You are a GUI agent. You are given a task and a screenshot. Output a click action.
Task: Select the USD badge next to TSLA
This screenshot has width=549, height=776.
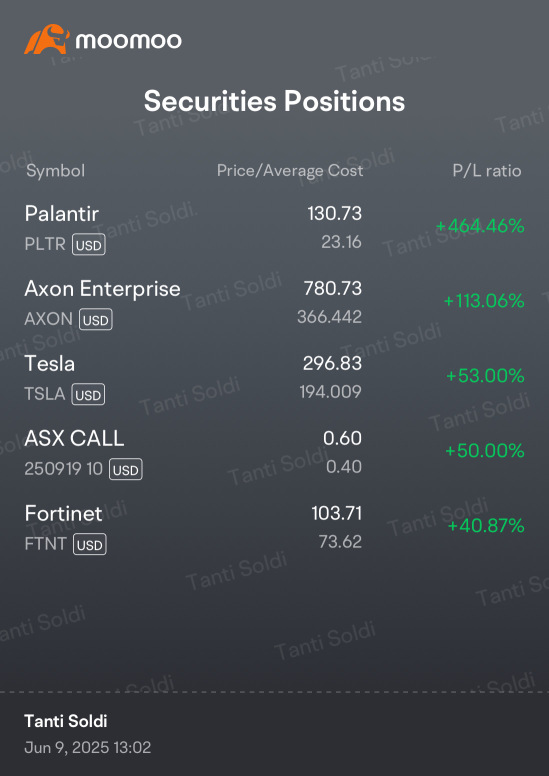pos(88,394)
